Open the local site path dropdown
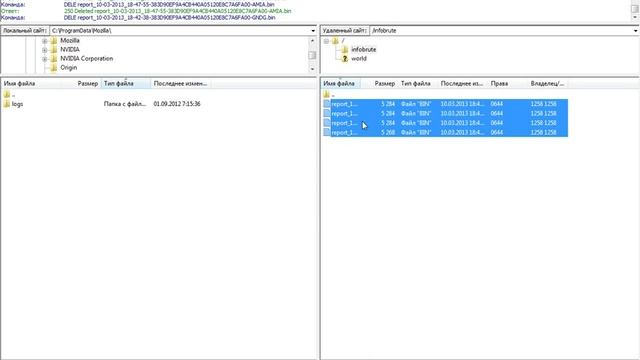Screen dimensions: 640x360 tap(313, 31)
